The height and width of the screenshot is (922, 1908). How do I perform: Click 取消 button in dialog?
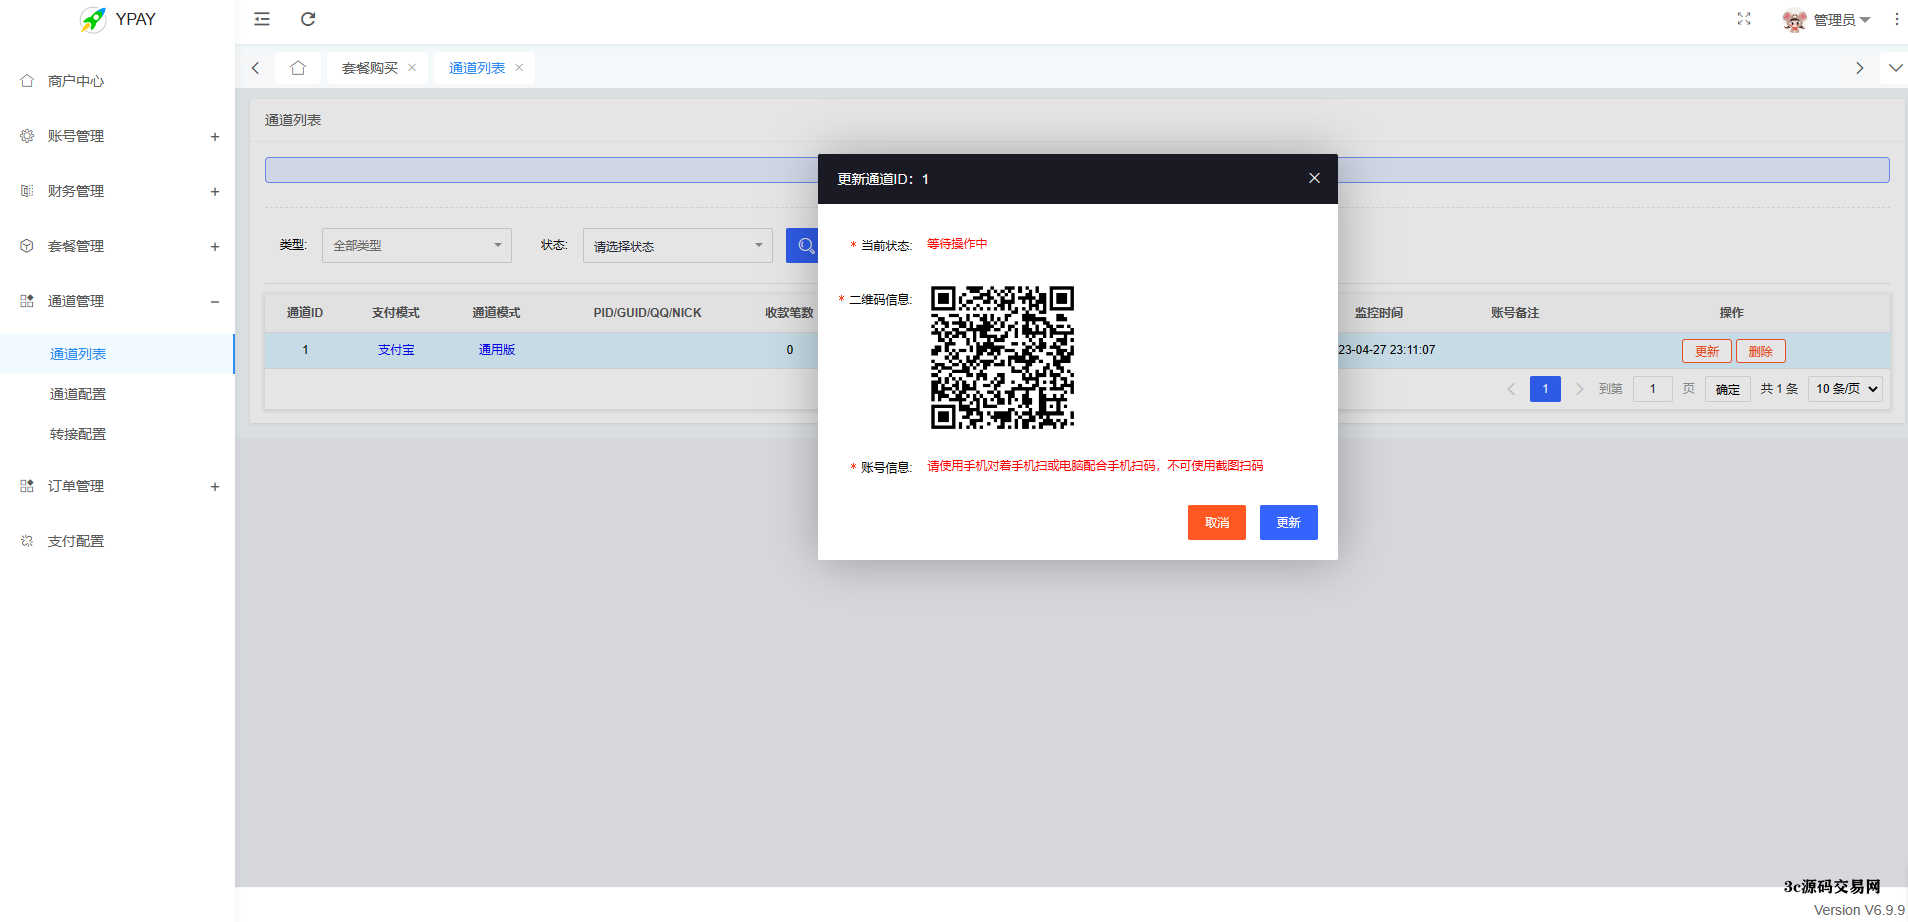click(x=1217, y=522)
